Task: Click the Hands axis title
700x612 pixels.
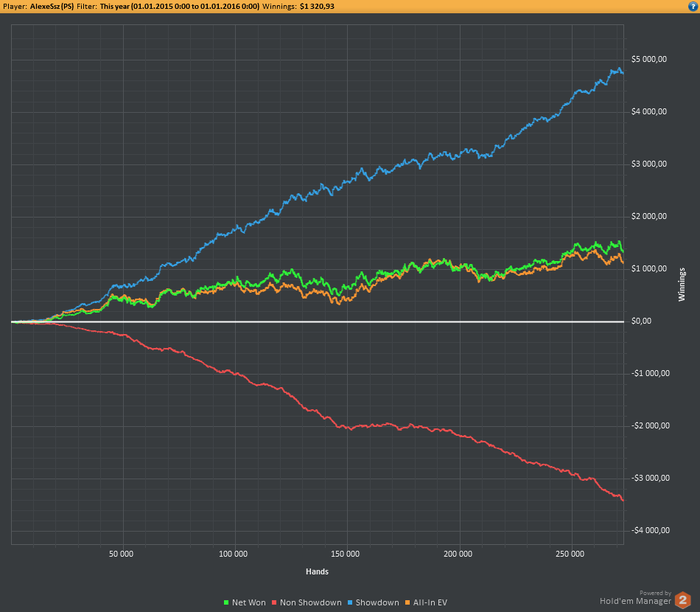Action: (317, 572)
